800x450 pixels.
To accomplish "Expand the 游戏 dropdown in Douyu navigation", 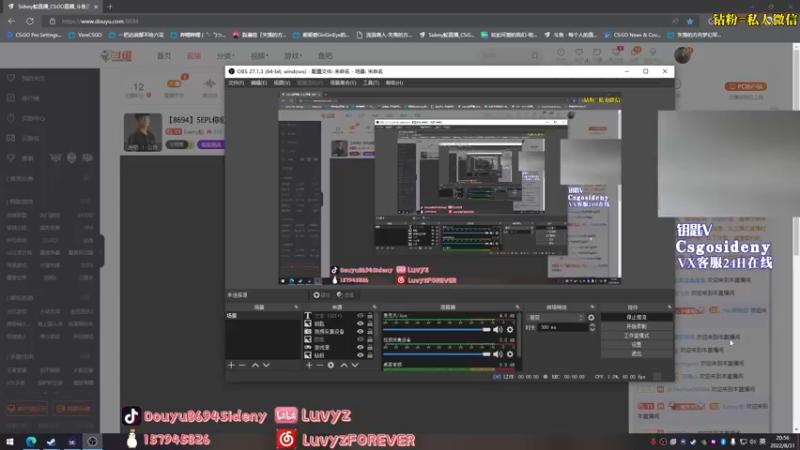I will [x=293, y=56].
